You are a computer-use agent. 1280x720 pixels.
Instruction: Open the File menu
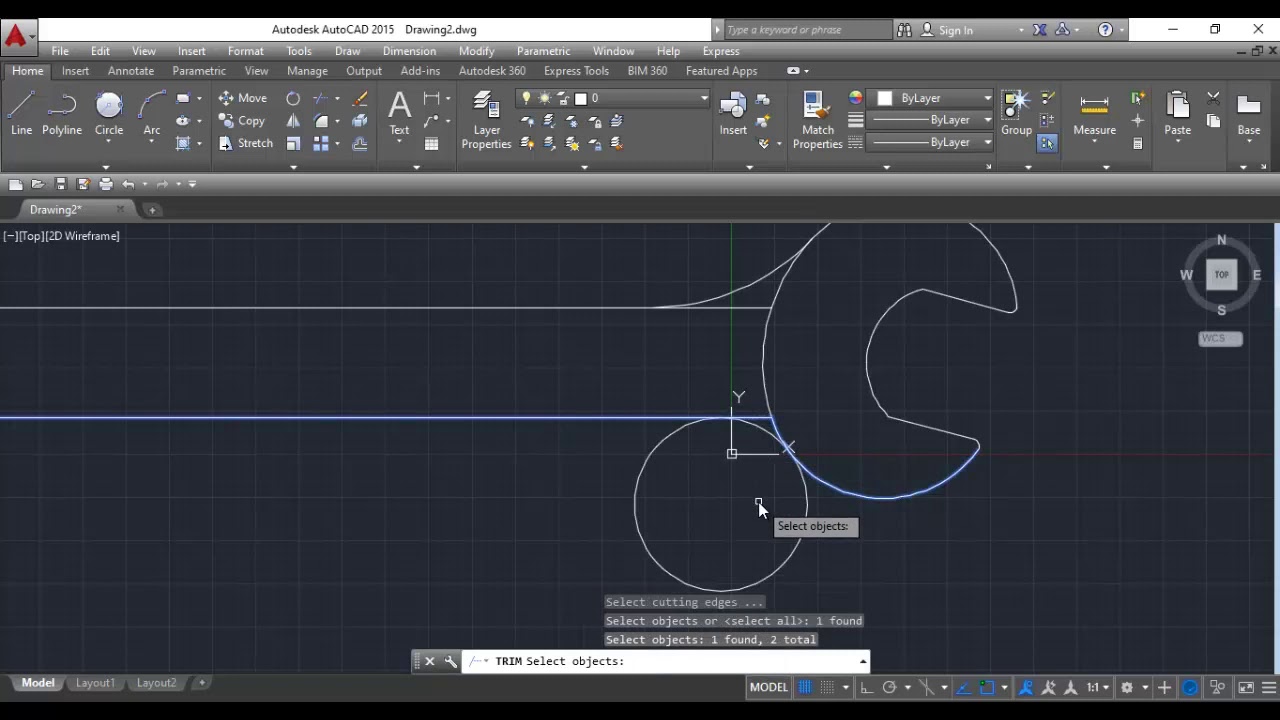(x=60, y=51)
